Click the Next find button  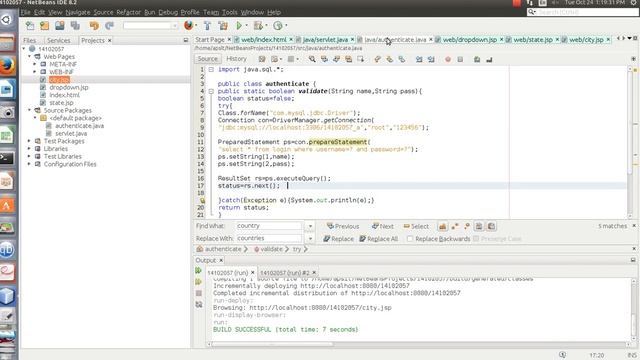pyautogui.click(x=382, y=226)
